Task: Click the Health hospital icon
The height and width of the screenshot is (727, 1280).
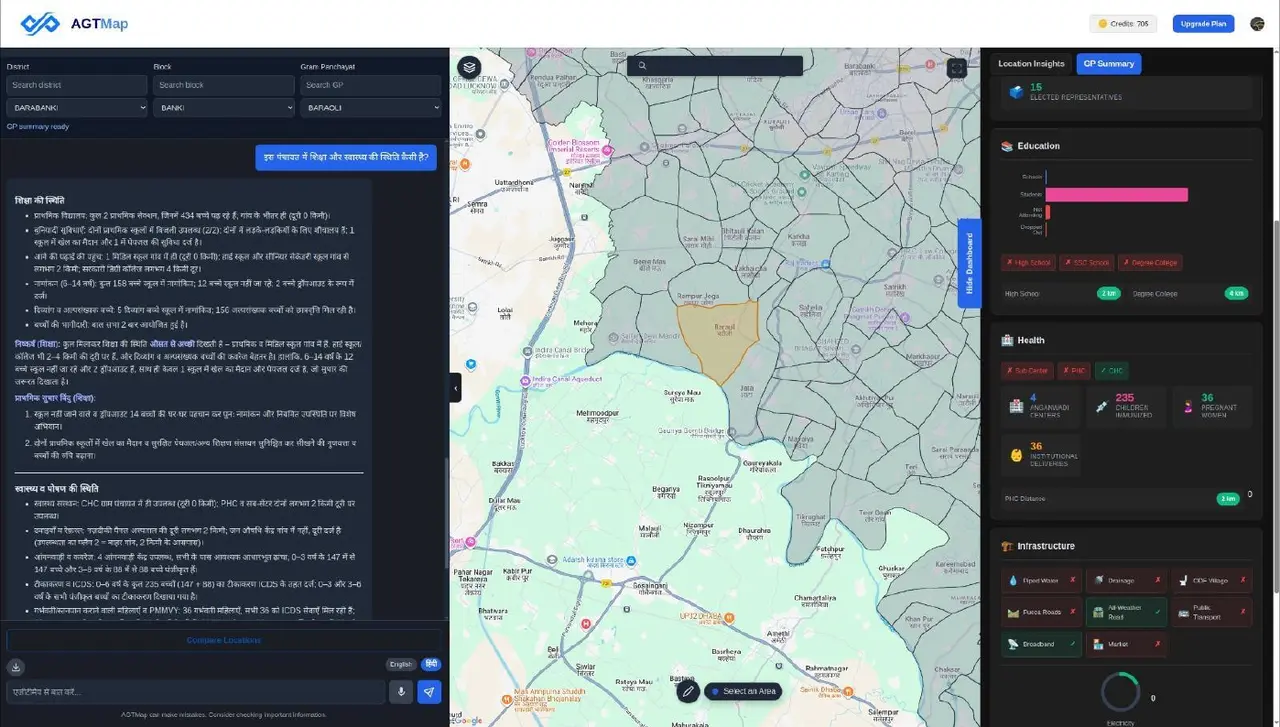Action: pos(1007,341)
